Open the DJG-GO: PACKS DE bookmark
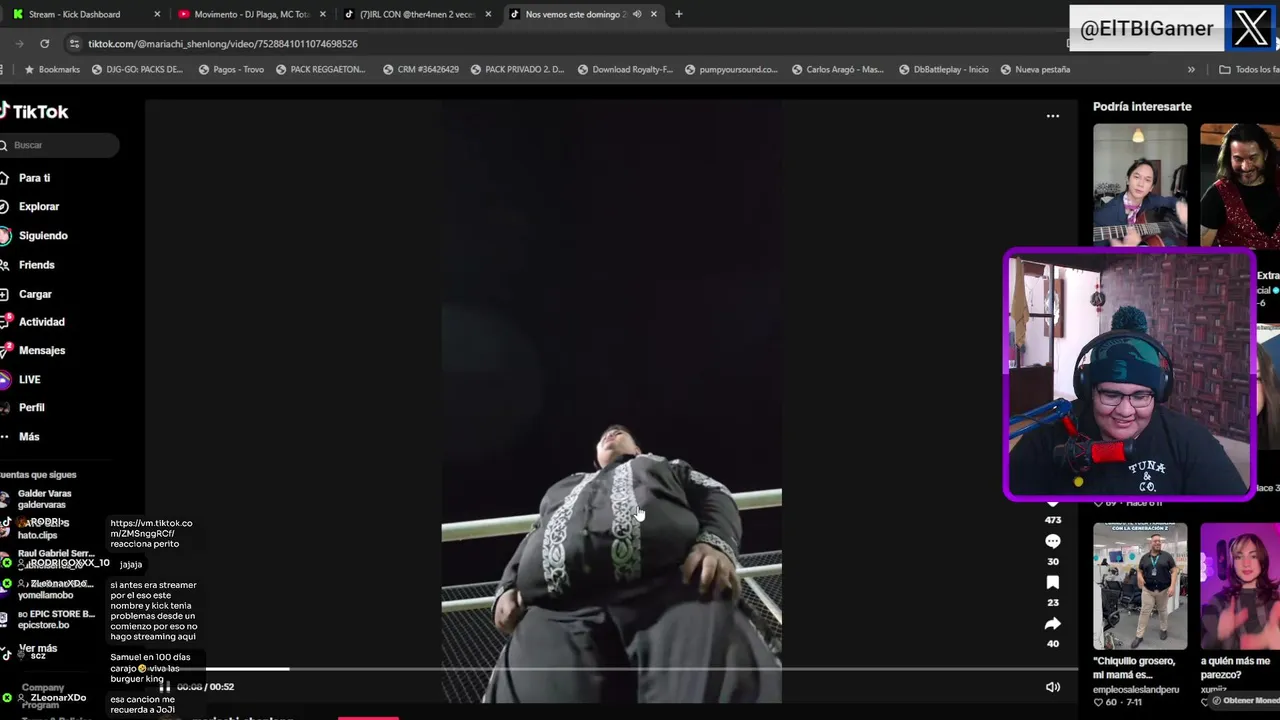This screenshot has width=1280, height=720. pos(137,70)
